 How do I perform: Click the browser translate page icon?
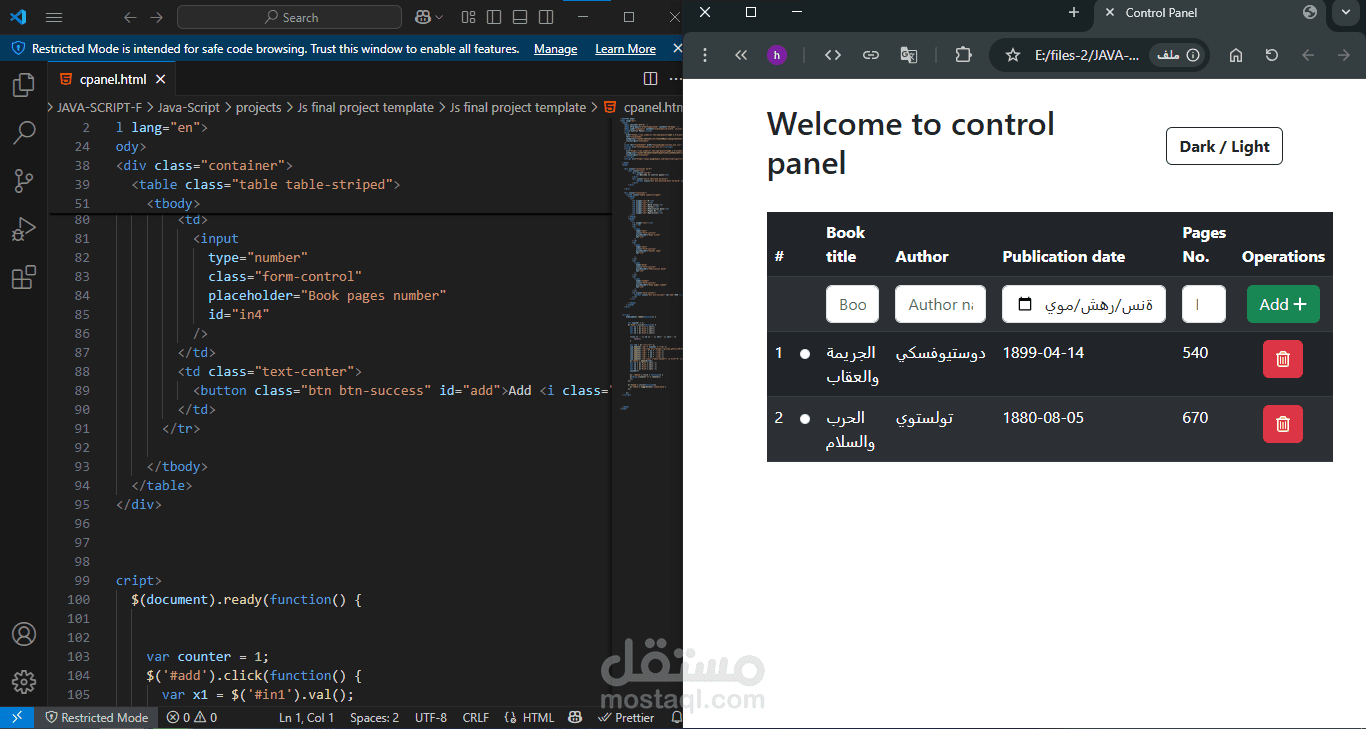(909, 55)
